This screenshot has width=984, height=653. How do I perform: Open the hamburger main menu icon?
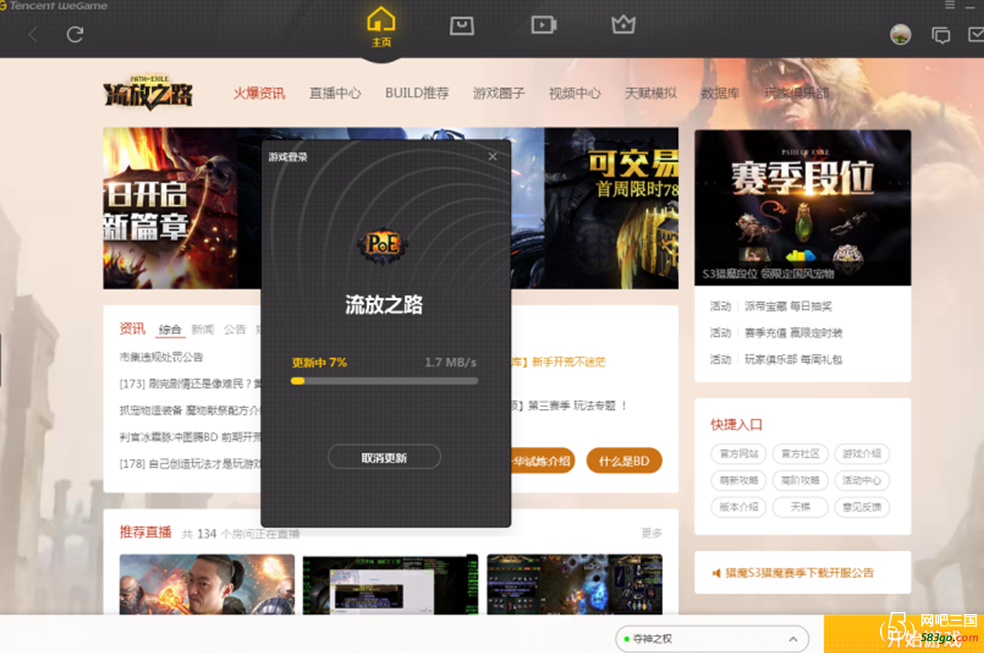click(x=949, y=5)
